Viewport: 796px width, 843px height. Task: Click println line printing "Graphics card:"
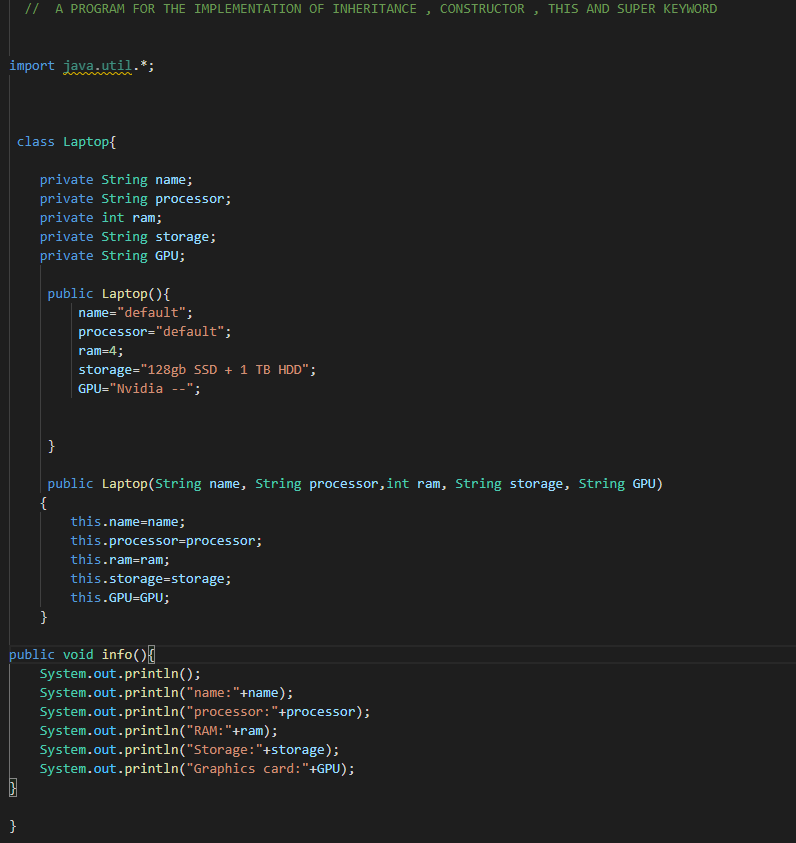[x=197, y=769]
